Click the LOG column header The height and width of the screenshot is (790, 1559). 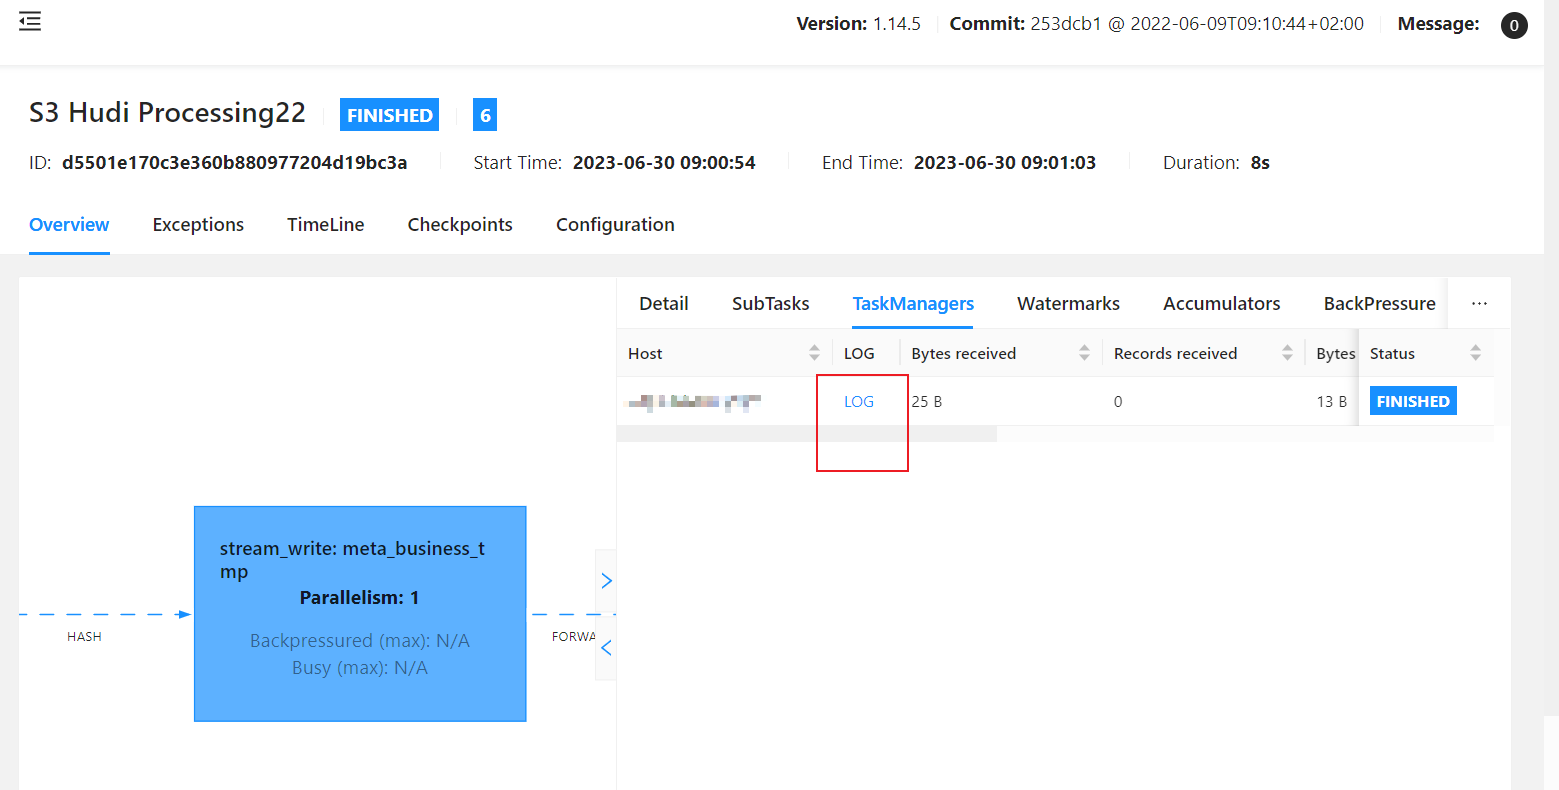coord(859,354)
